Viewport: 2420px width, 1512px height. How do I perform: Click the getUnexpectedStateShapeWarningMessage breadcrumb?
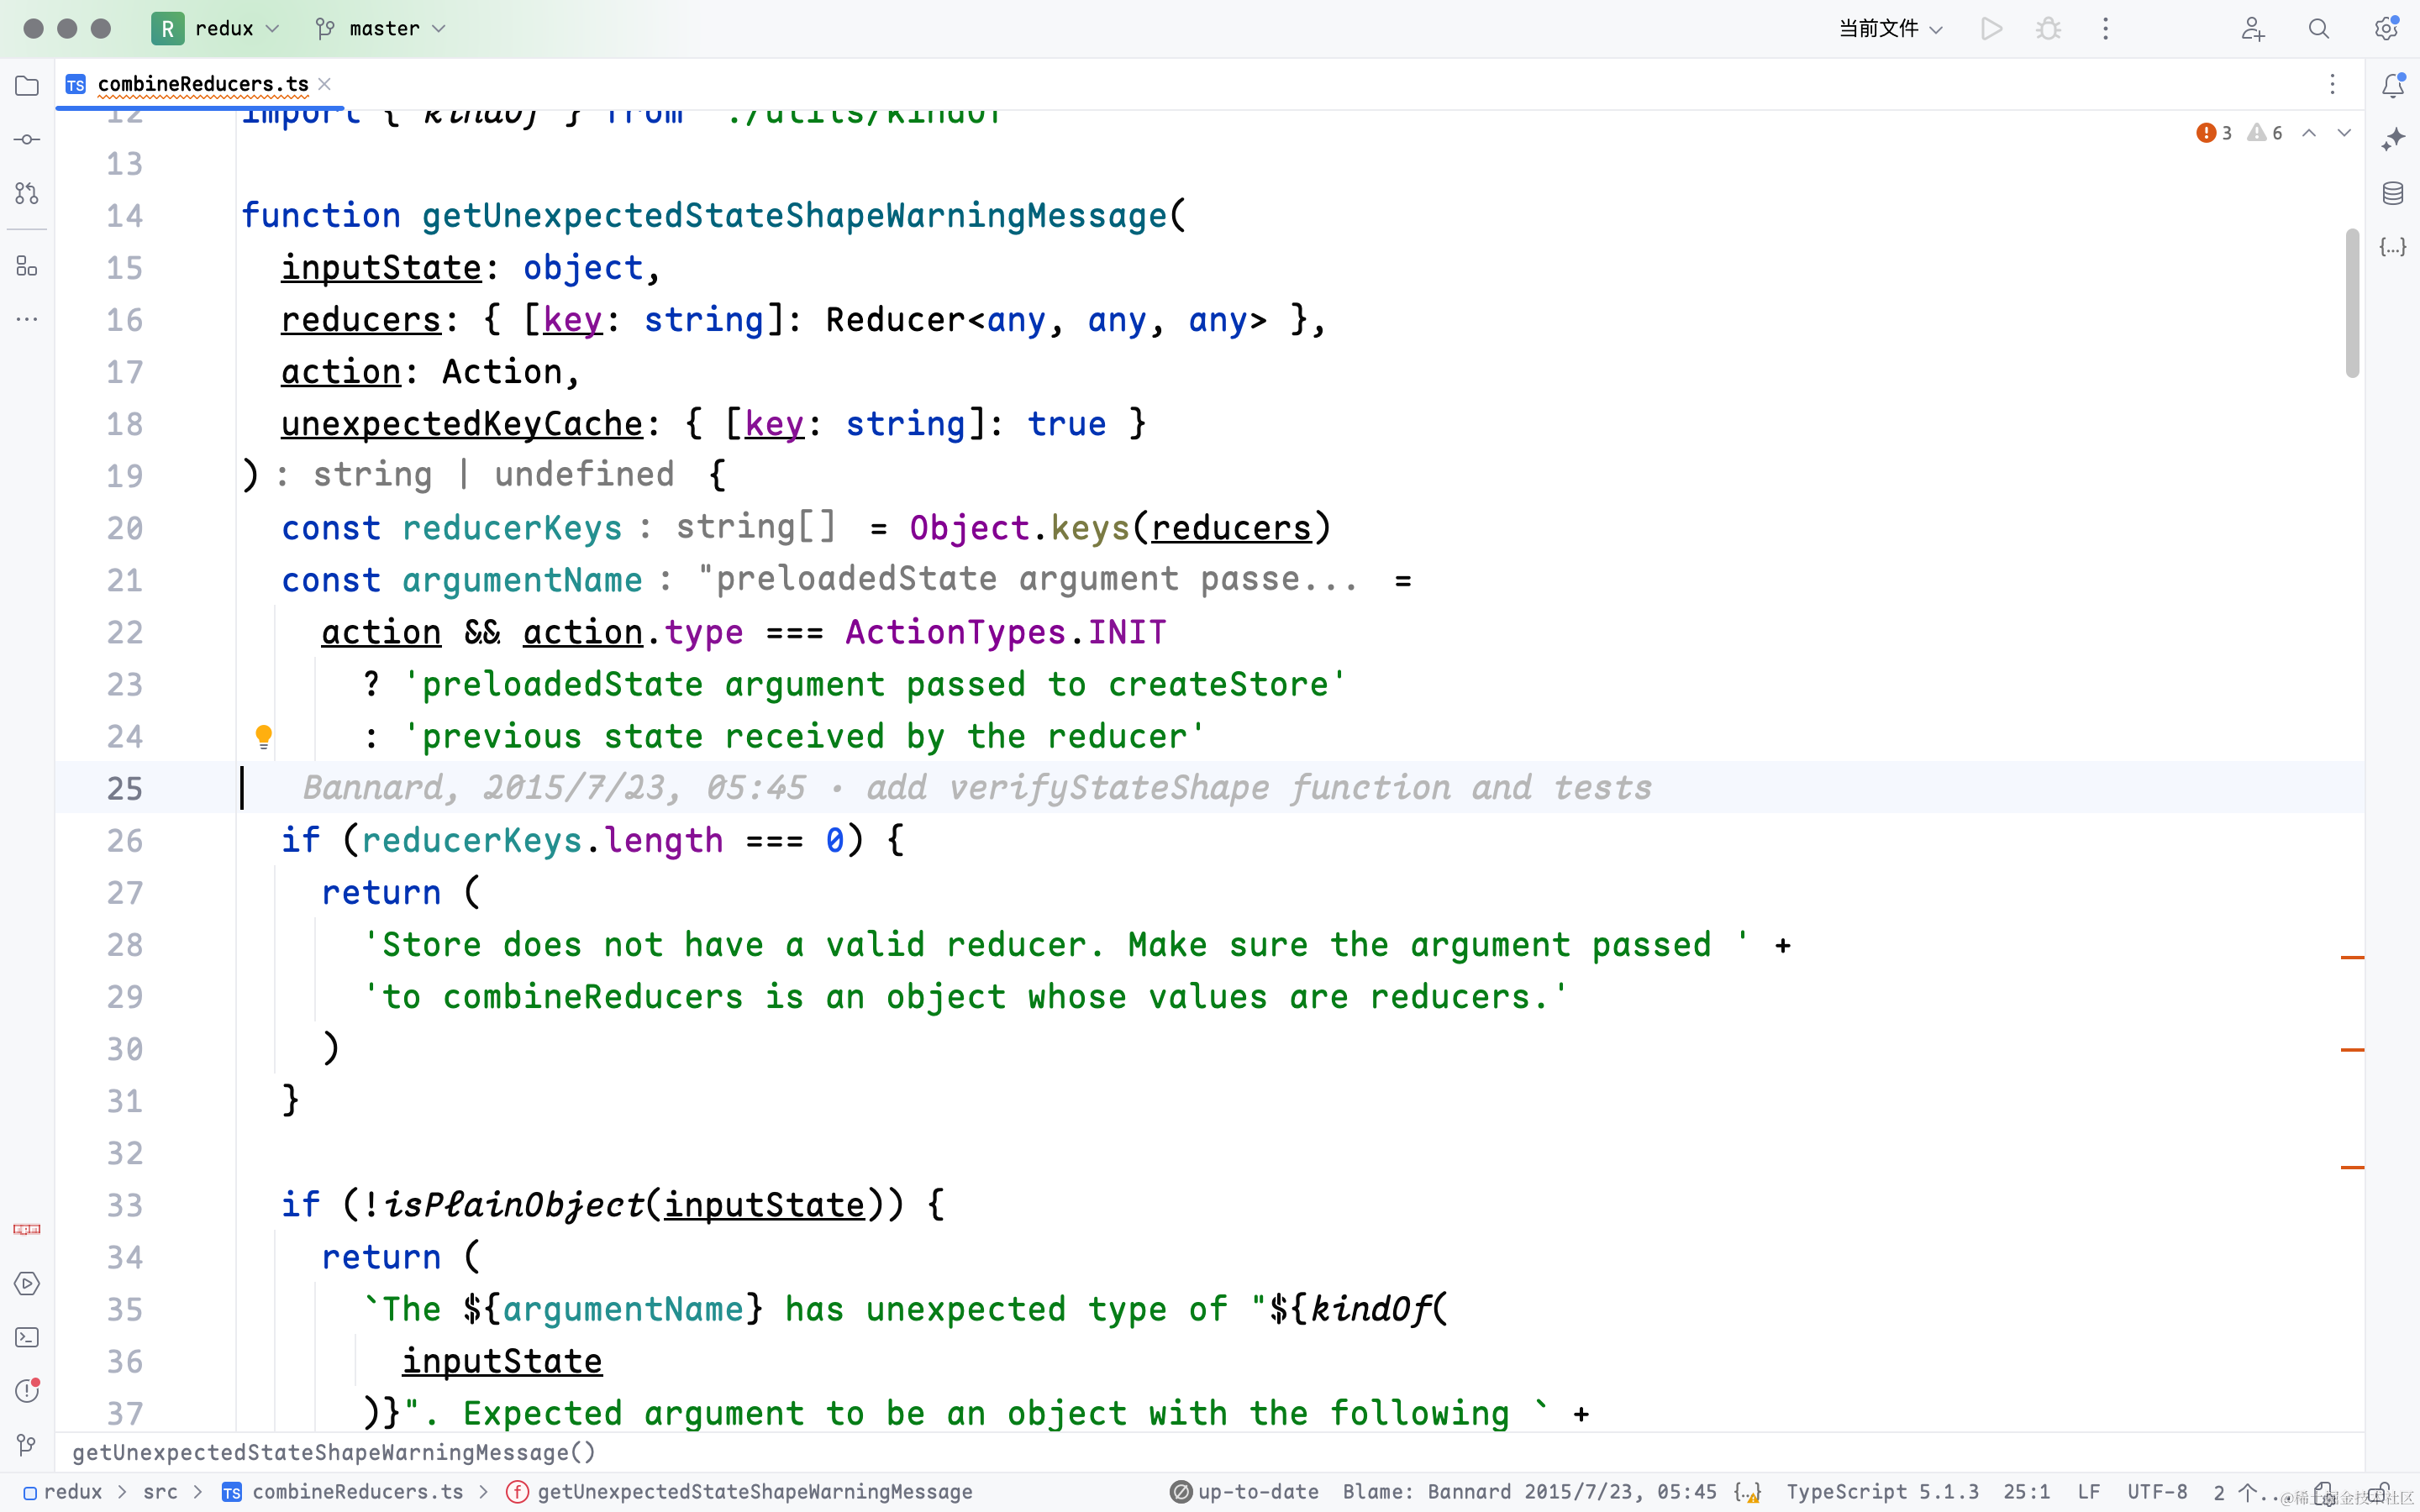tap(739, 1492)
